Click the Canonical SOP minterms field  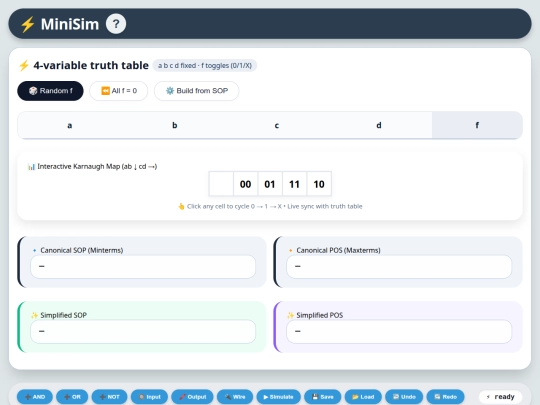(x=143, y=267)
